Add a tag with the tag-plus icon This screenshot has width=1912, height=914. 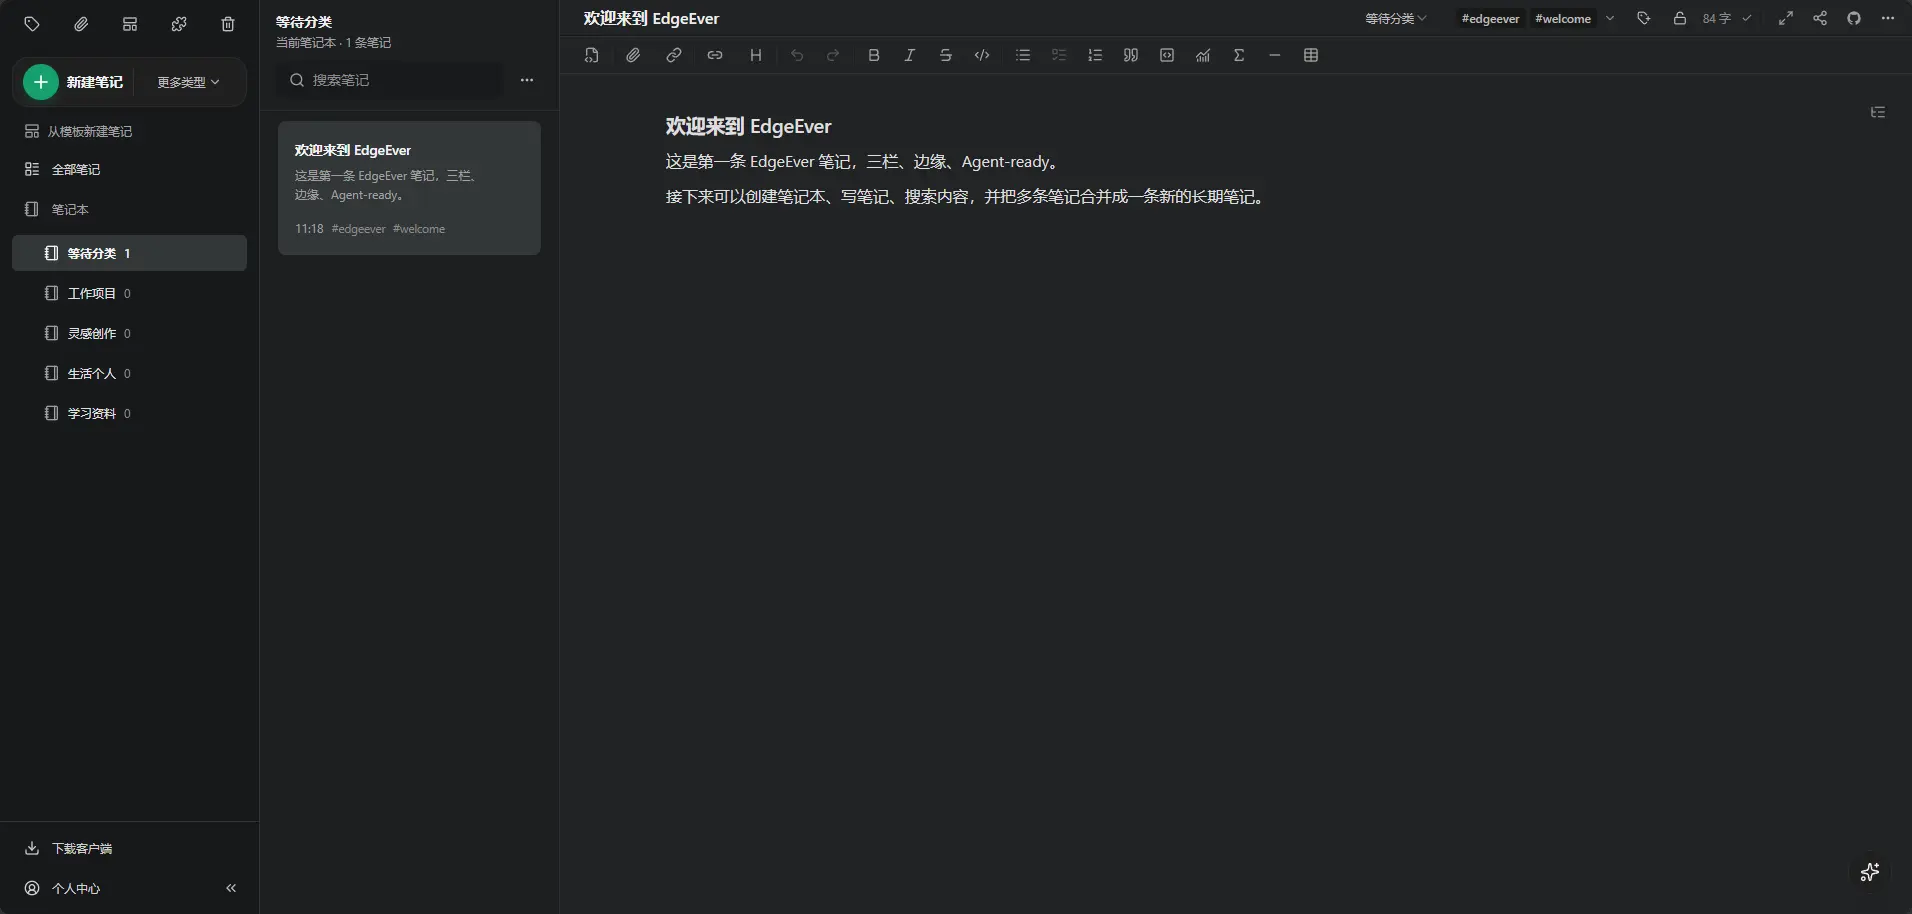1643,18
